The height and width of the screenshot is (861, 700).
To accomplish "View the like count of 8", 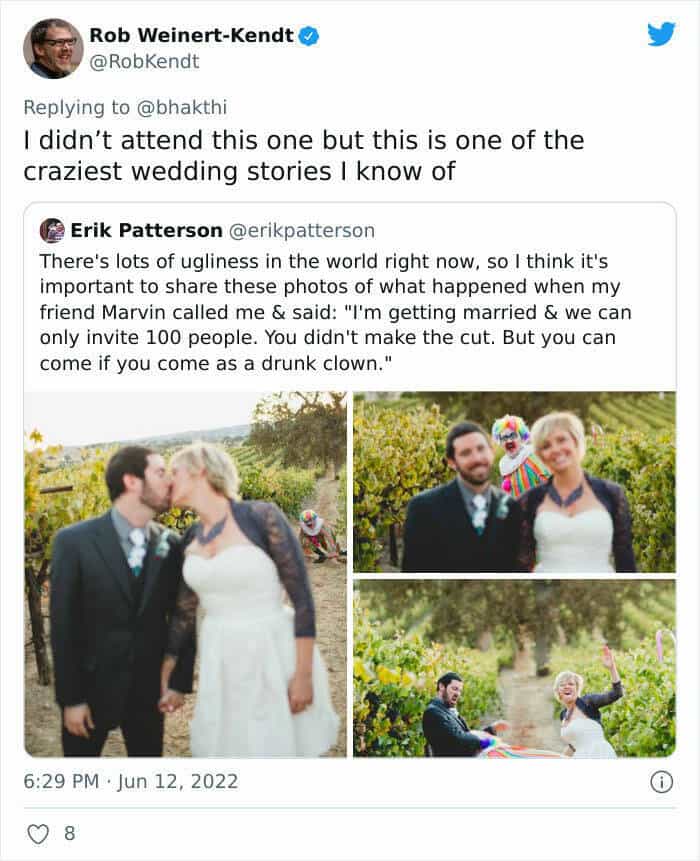I will (69, 832).
